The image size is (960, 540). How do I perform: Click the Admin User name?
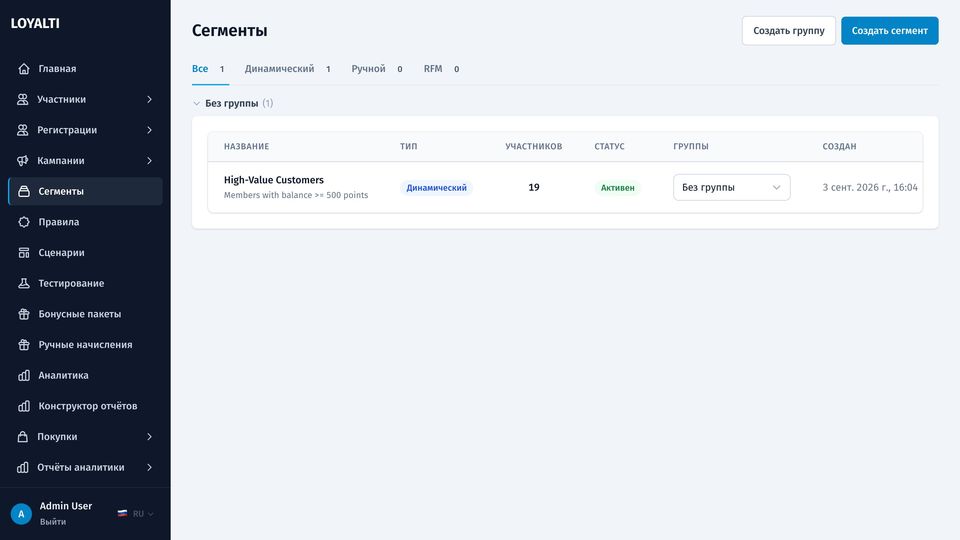point(66,506)
